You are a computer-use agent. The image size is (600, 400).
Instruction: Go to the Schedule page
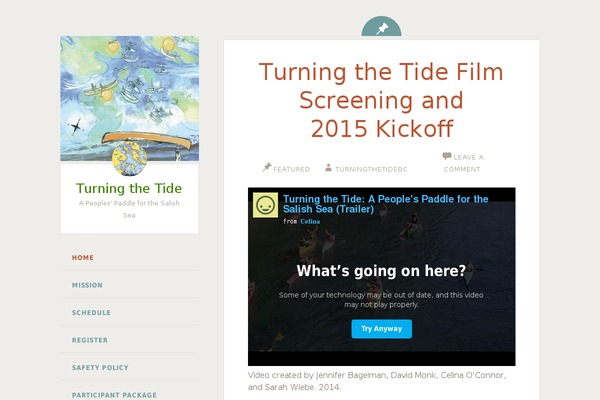click(91, 312)
